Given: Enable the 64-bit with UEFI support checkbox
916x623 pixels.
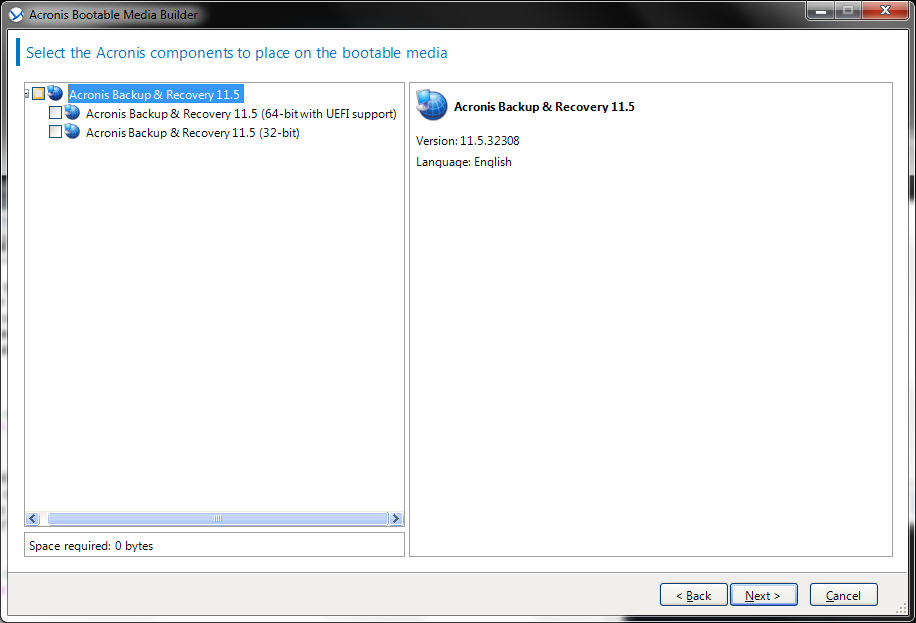Looking at the screenshot, I should tap(55, 112).
